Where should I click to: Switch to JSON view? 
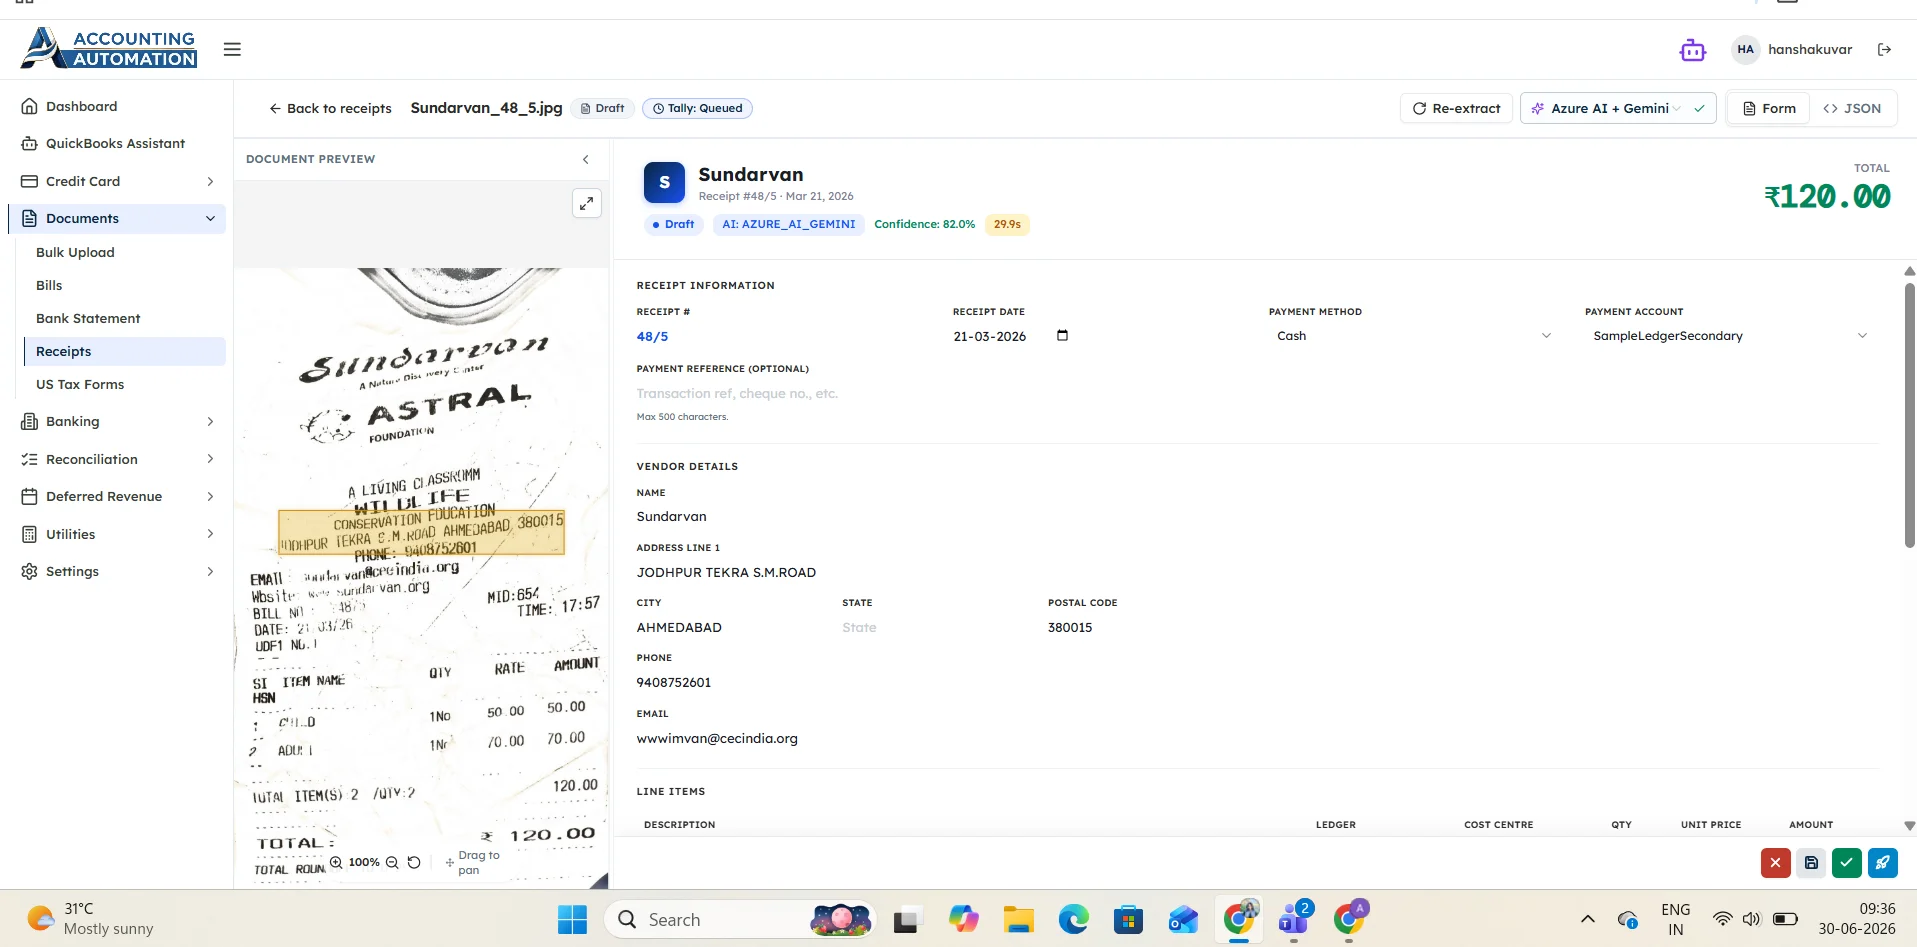[1852, 108]
